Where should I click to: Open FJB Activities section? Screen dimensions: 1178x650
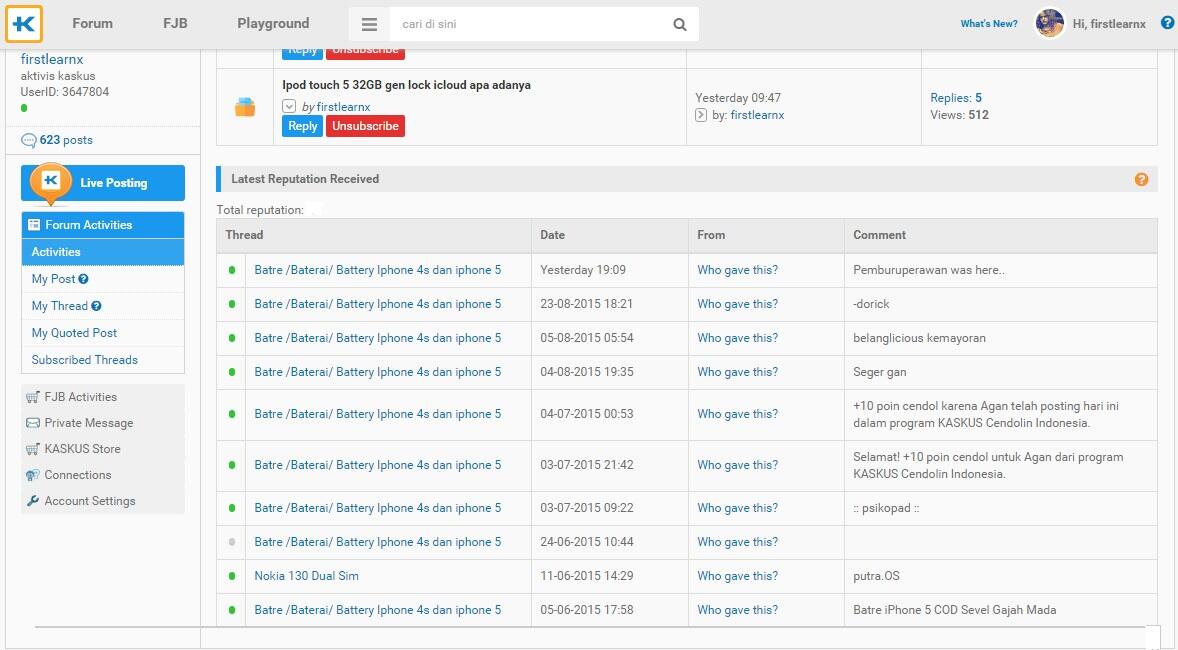tap(103, 397)
